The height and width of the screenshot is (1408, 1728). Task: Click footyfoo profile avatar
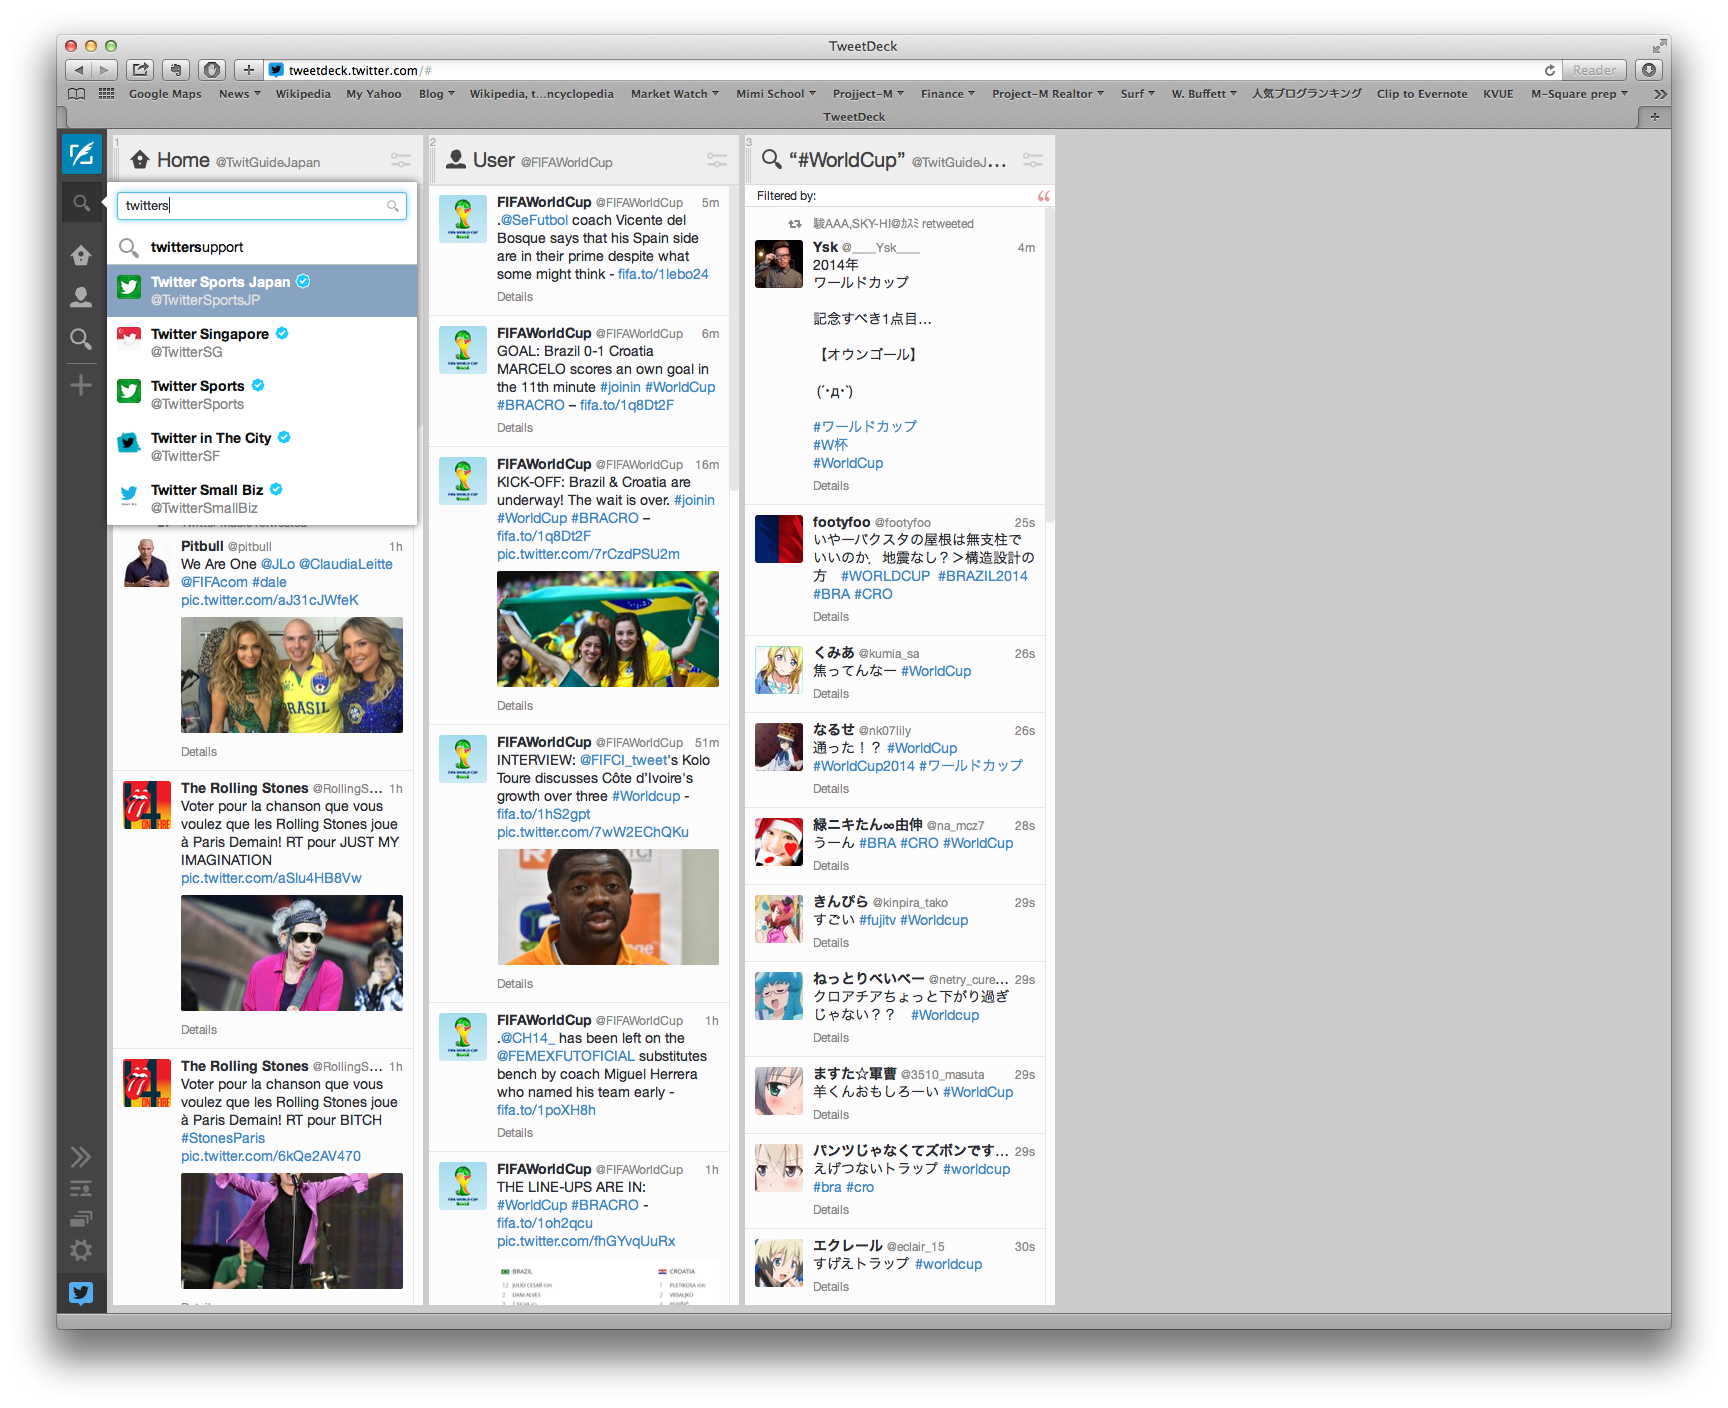point(779,539)
